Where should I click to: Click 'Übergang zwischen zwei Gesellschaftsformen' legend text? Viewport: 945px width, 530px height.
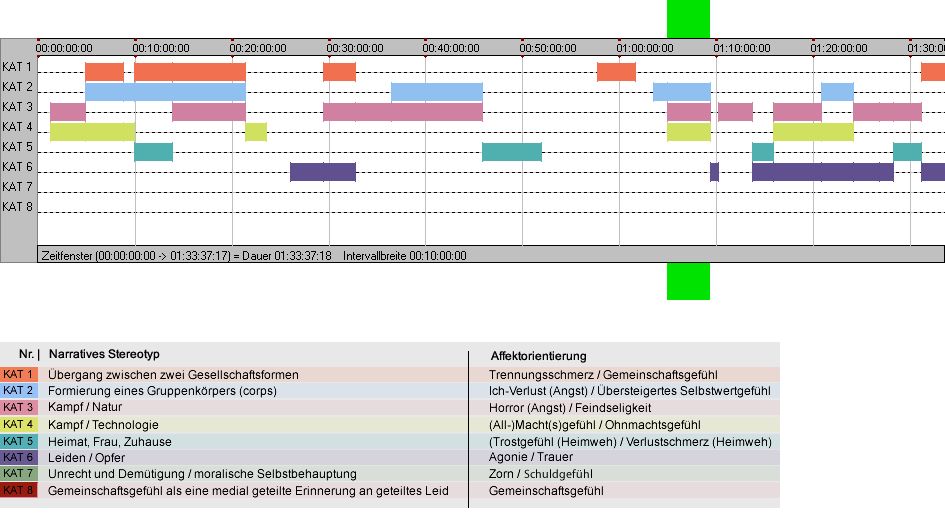[173, 374]
